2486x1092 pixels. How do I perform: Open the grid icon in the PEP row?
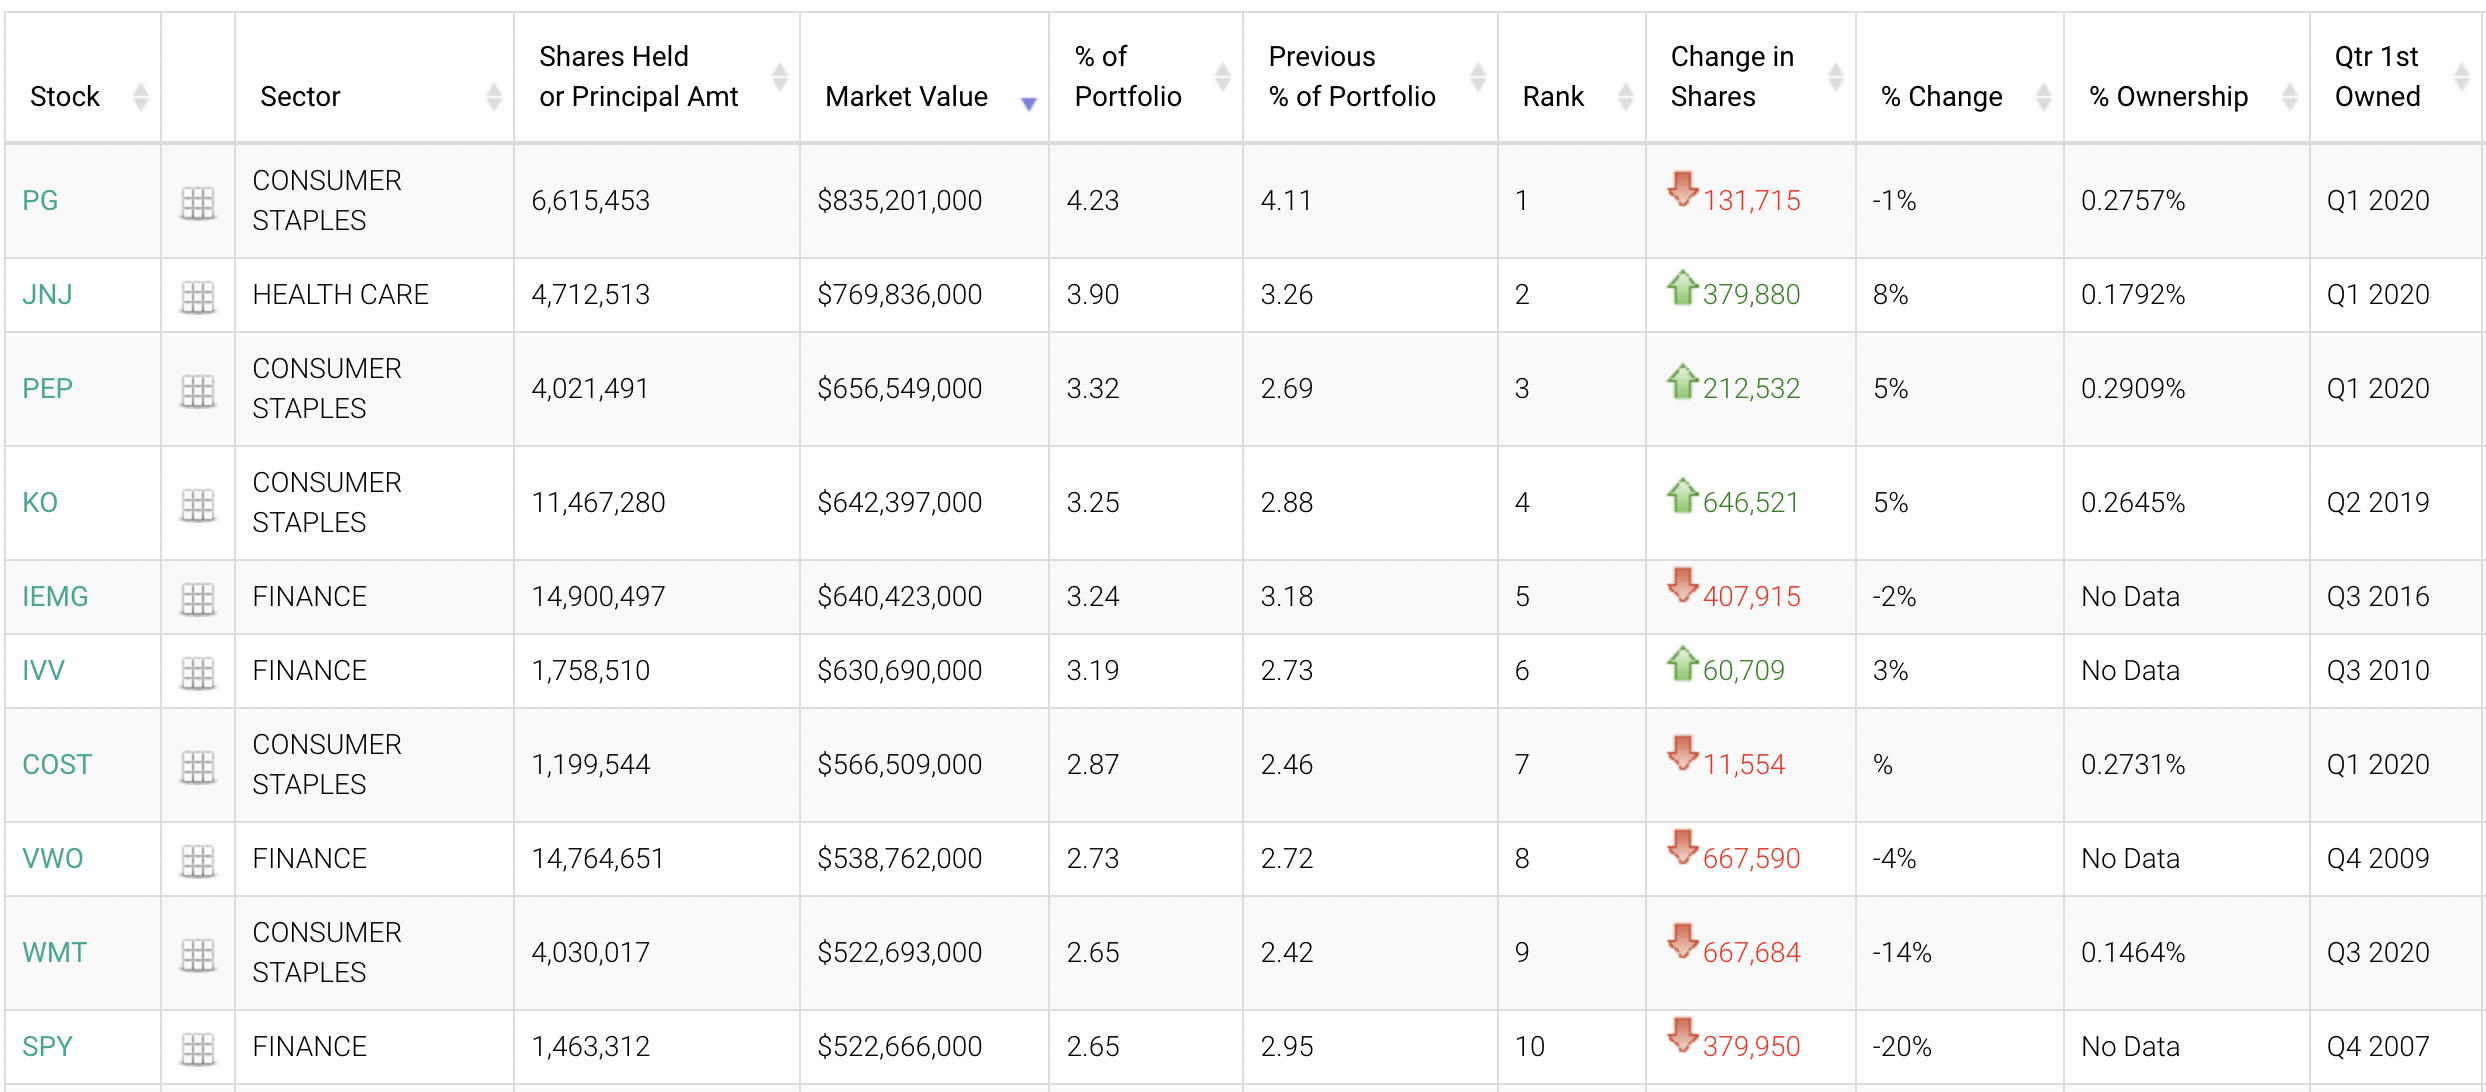point(198,391)
